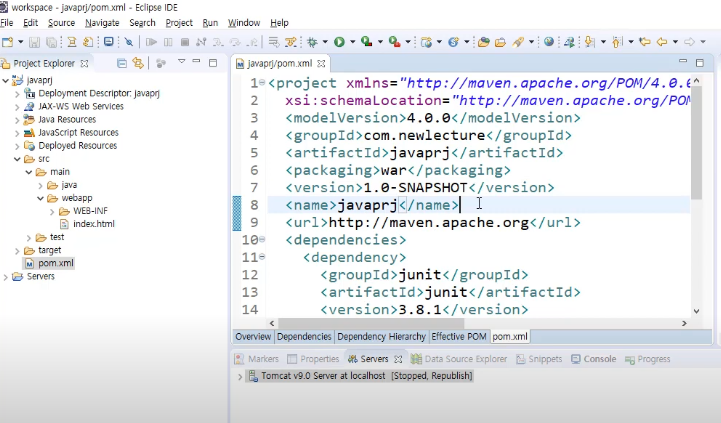Click the editor scroll down arrow
This screenshot has width=721, height=423.
click(696, 311)
